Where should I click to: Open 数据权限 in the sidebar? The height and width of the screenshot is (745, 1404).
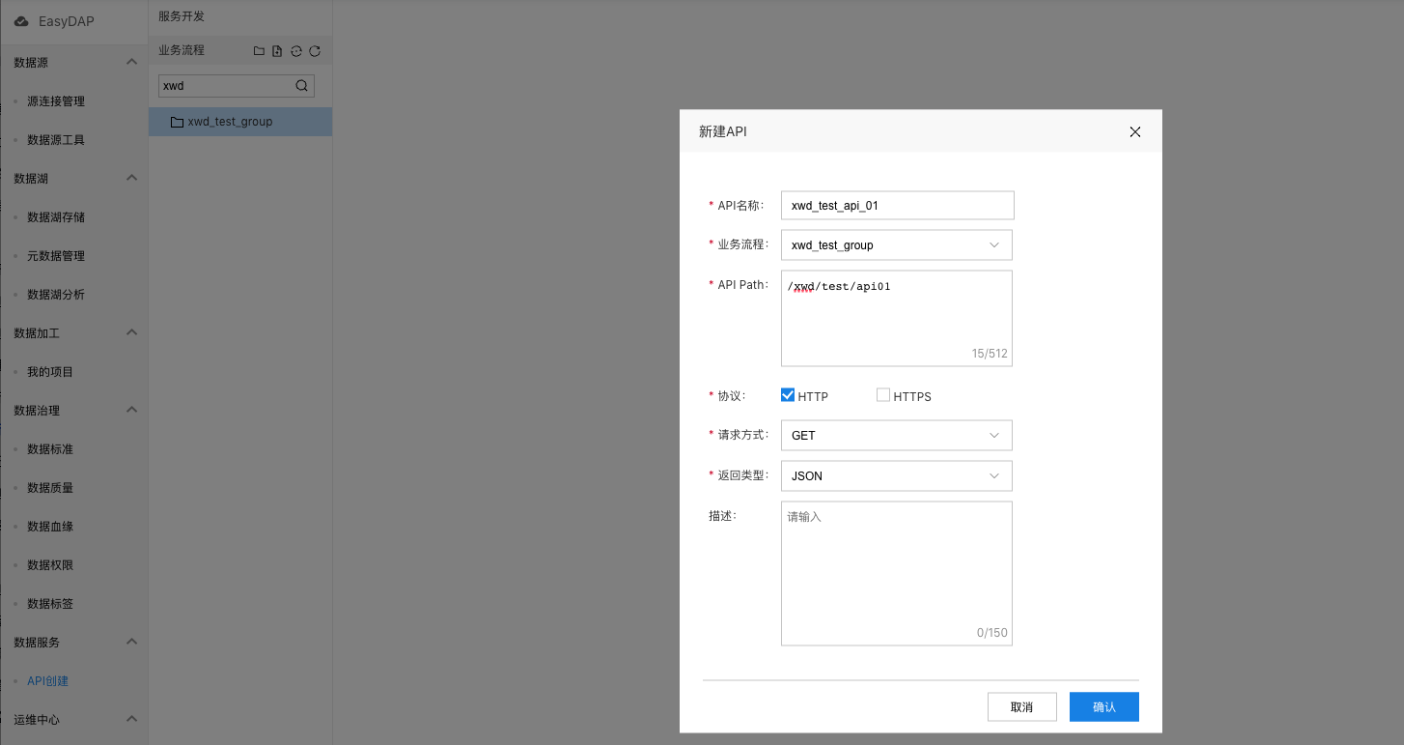50,565
